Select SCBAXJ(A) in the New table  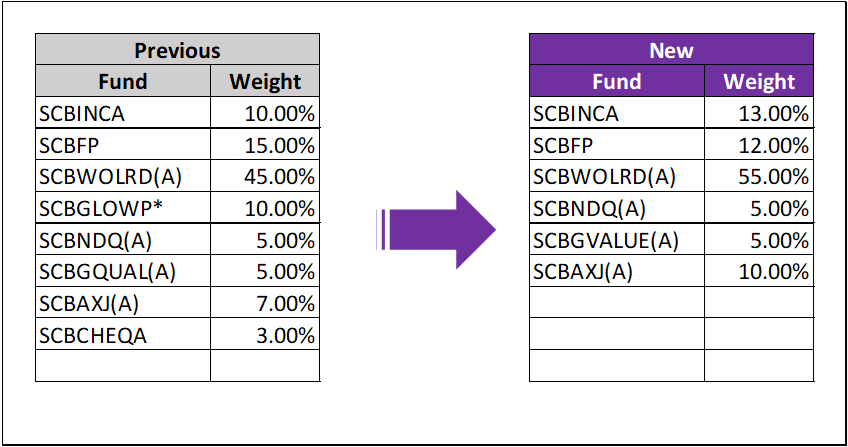pyautogui.click(x=617, y=272)
